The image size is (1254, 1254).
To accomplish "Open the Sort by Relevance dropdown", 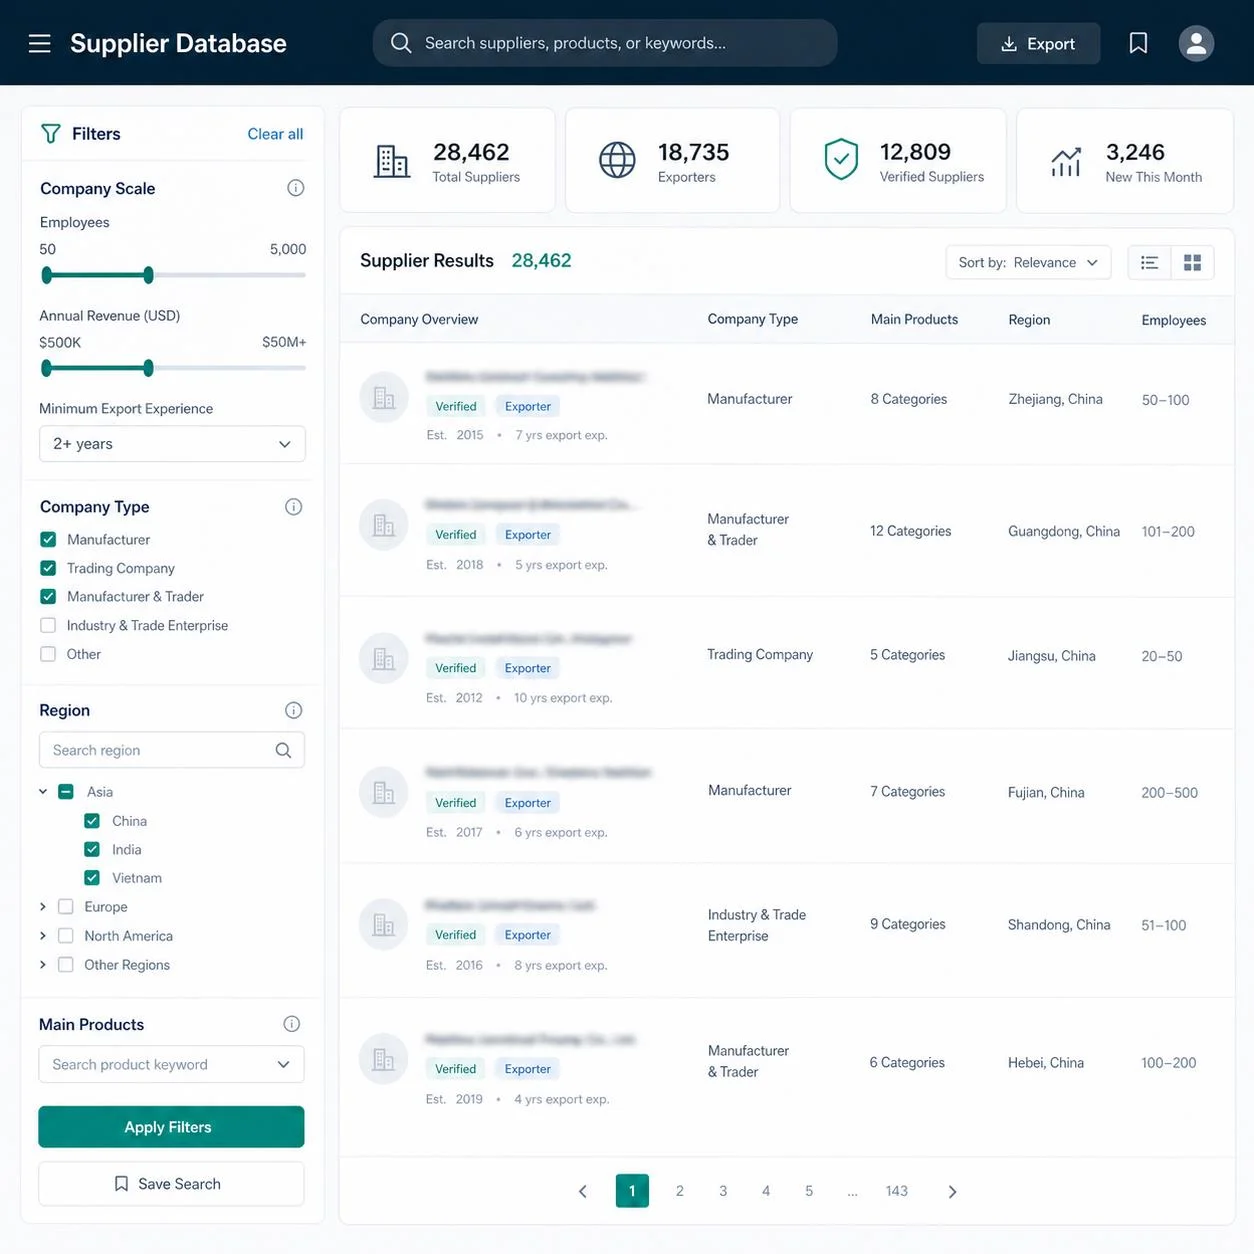I will click(1028, 262).
